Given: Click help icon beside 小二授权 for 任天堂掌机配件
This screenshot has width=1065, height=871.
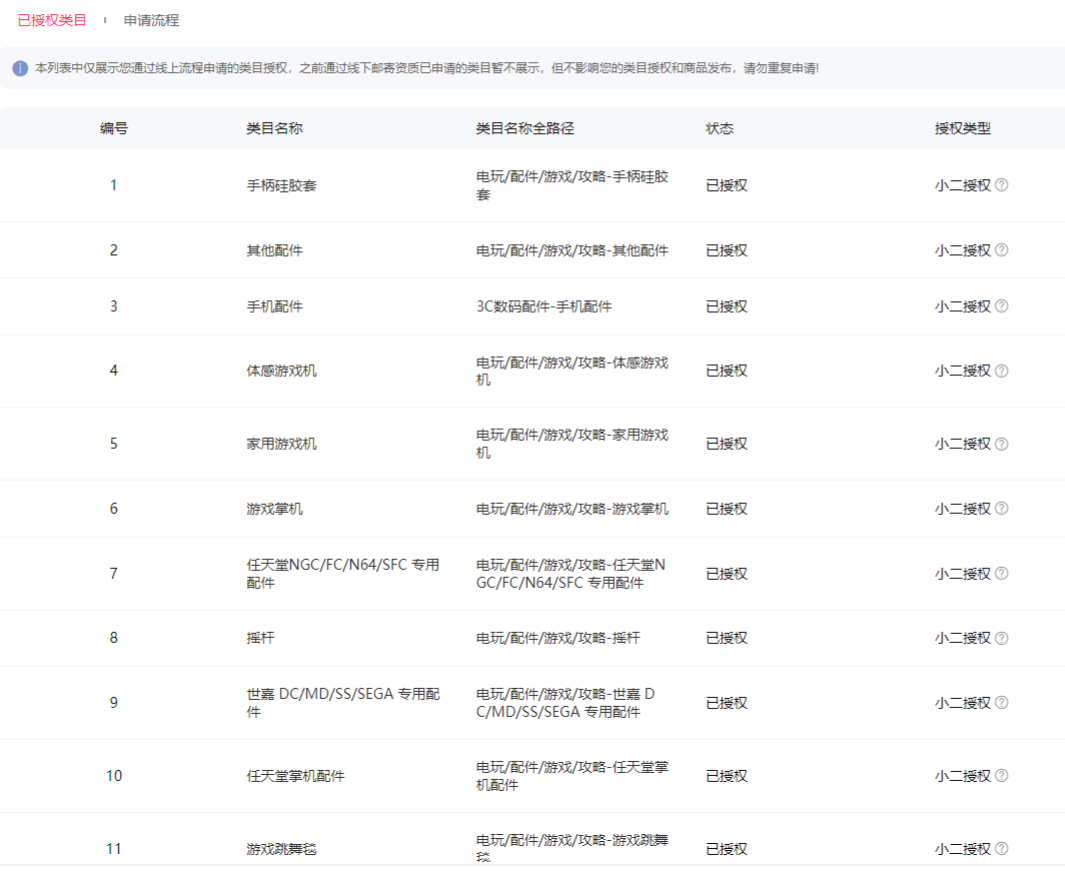Looking at the screenshot, I should coord(1001,776).
